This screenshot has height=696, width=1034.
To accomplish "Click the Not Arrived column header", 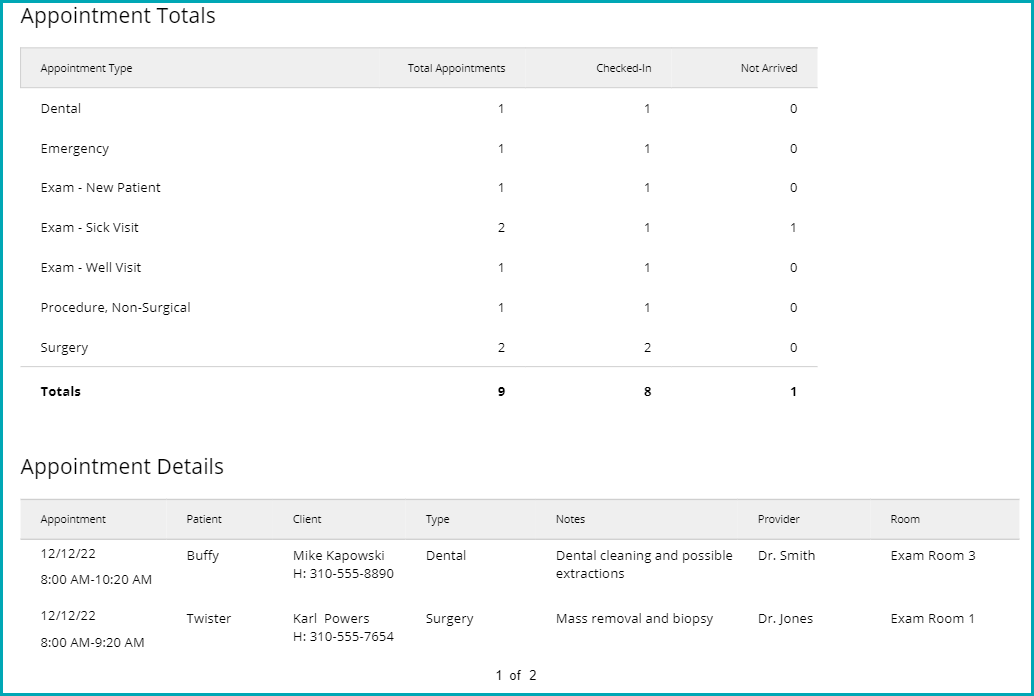I will [x=769, y=69].
